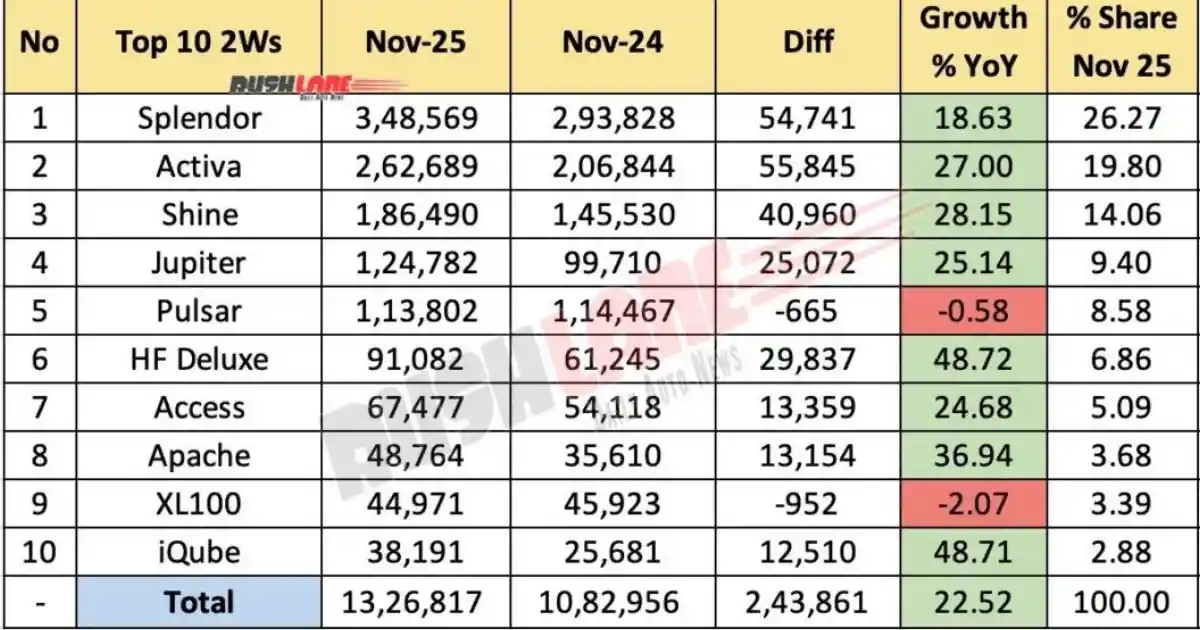Image resolution: width=1200 pixels, height=630 pixels.
Task: Select the Activa row name cell
Action: point(198,166)
